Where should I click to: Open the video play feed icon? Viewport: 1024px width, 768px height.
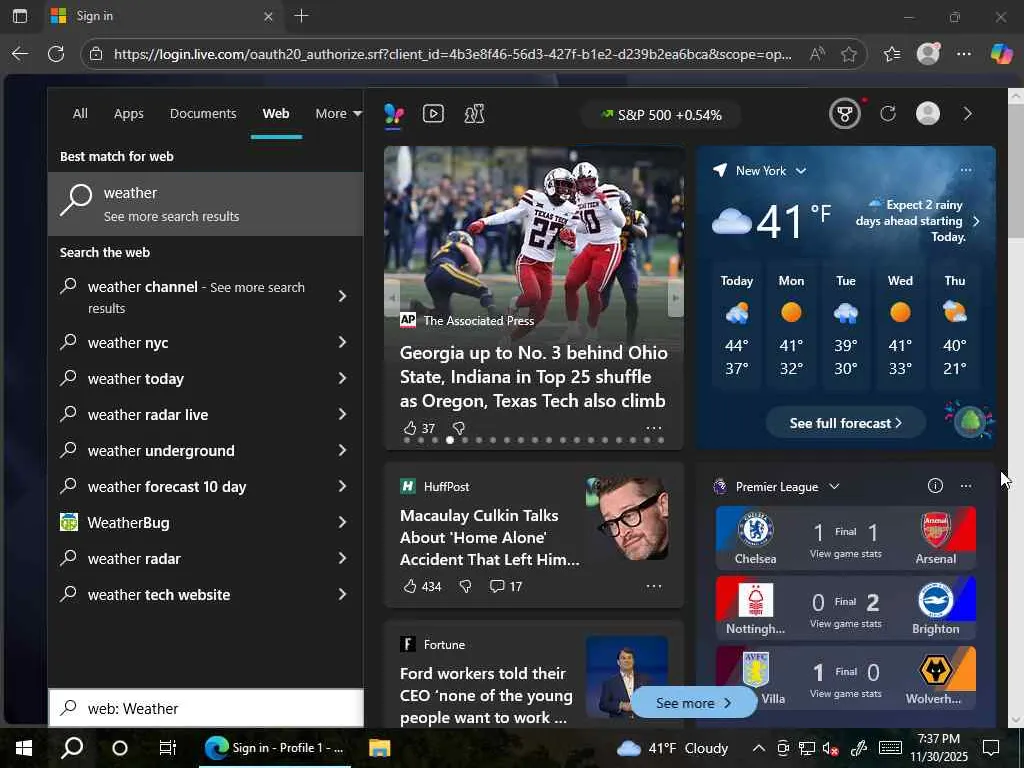click(x=433, y=114)
